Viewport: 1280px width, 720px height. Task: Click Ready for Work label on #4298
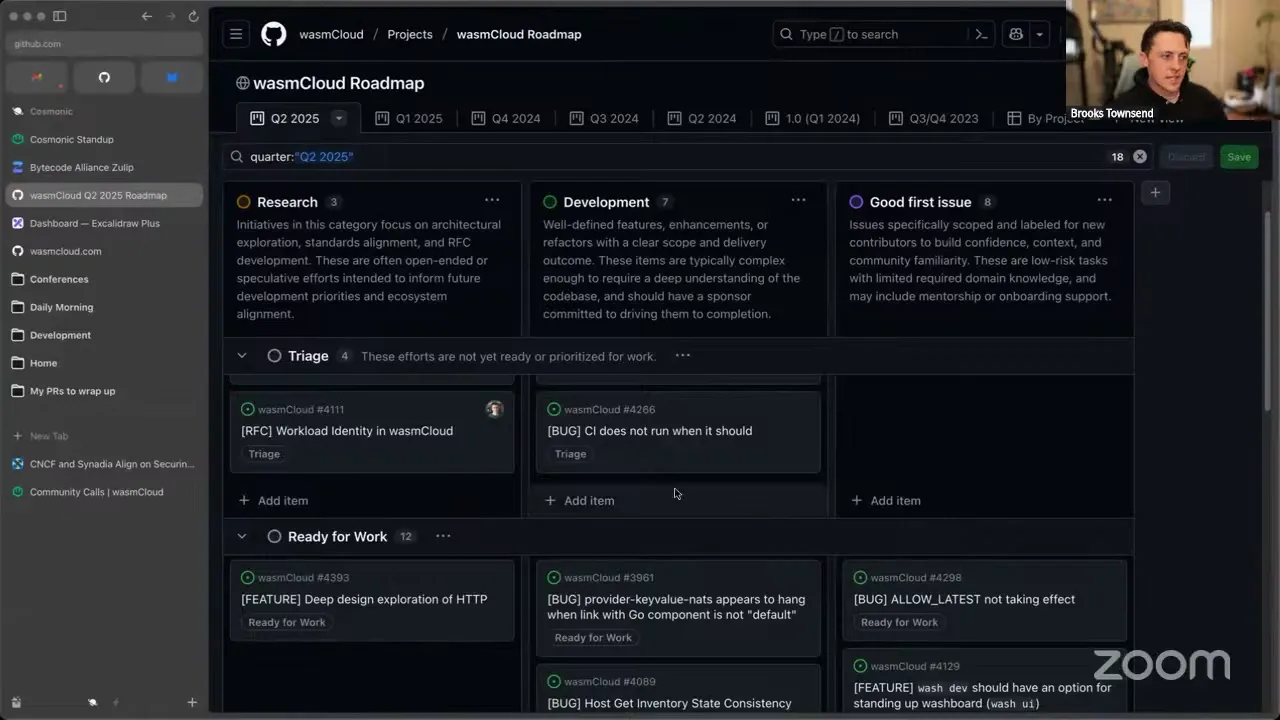click(899, 622)
